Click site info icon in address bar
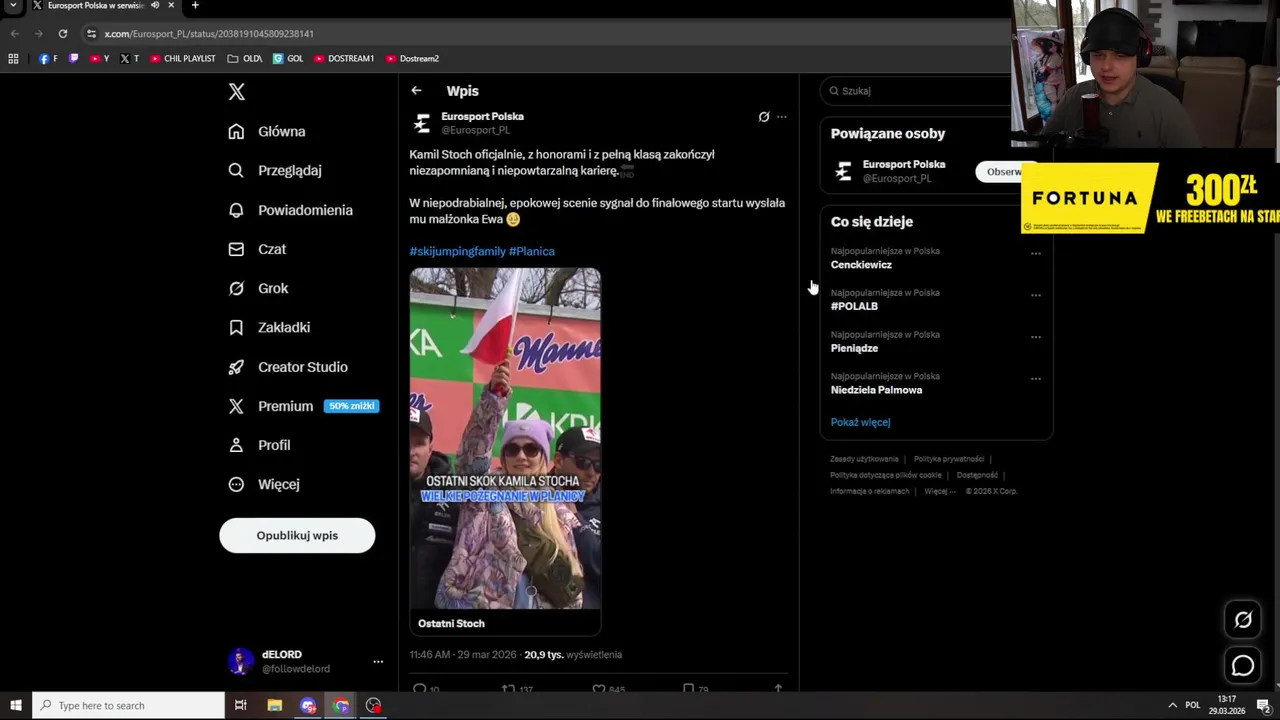The width and height of the screenshot is (1280, 720). tap(91, 34)
